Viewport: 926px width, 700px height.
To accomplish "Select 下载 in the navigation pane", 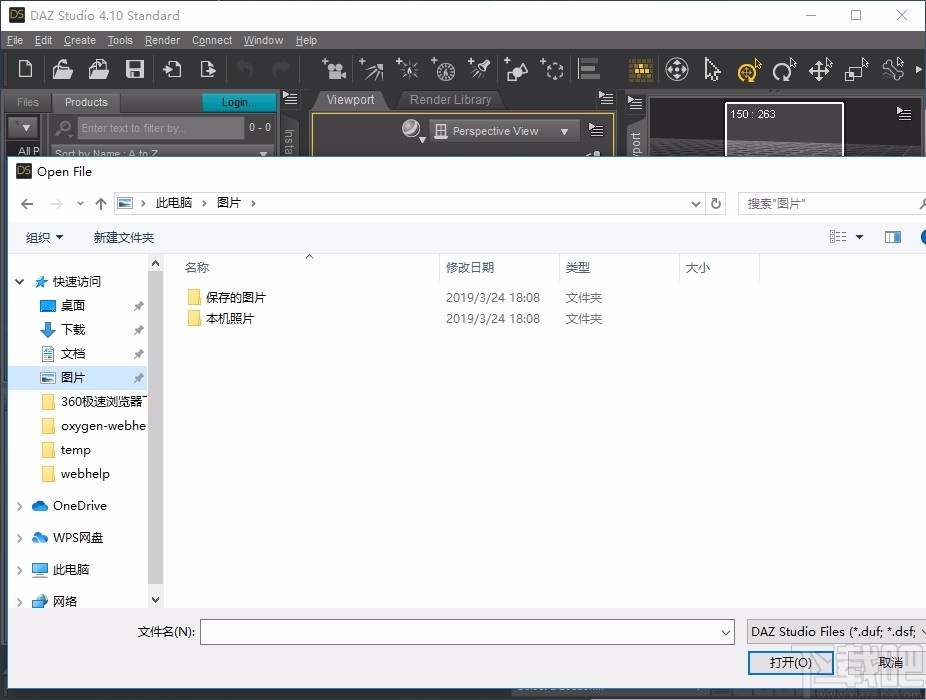I will (x=73, y=330).
